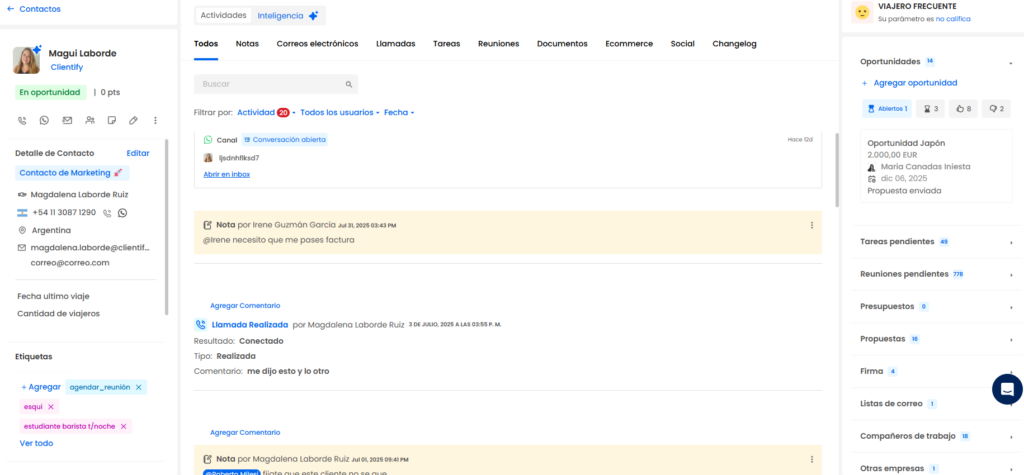Show won opportunities with thumbs-up 8
Viewport: 1024px width, 475px height.
tap(963, 108)
